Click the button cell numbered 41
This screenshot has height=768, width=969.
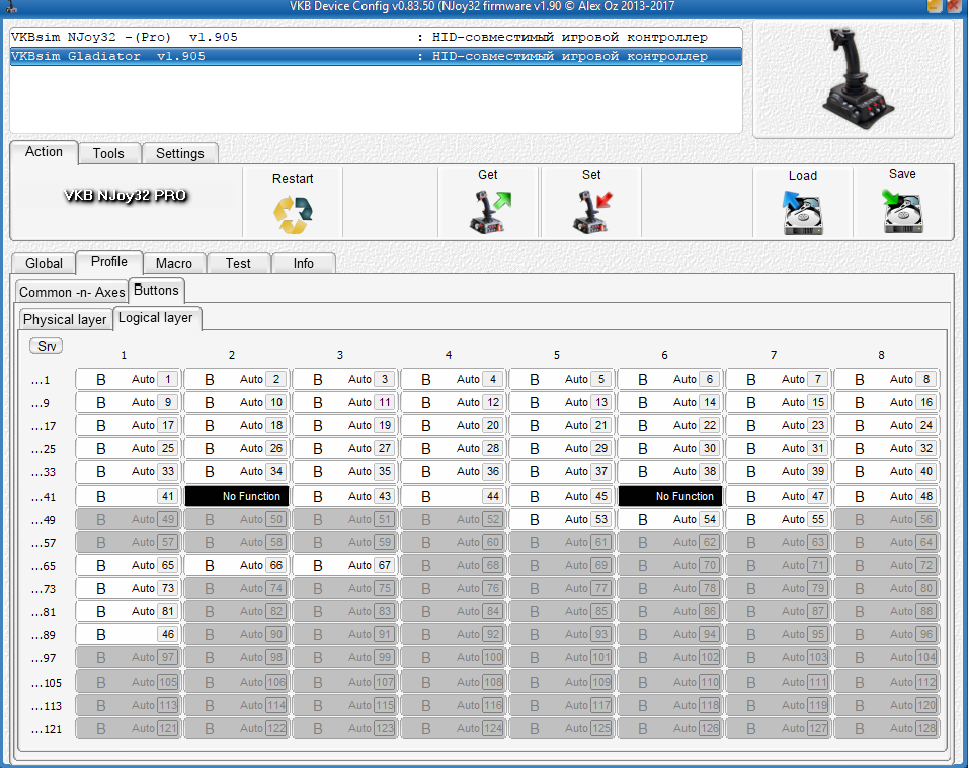tap(128, 496)
